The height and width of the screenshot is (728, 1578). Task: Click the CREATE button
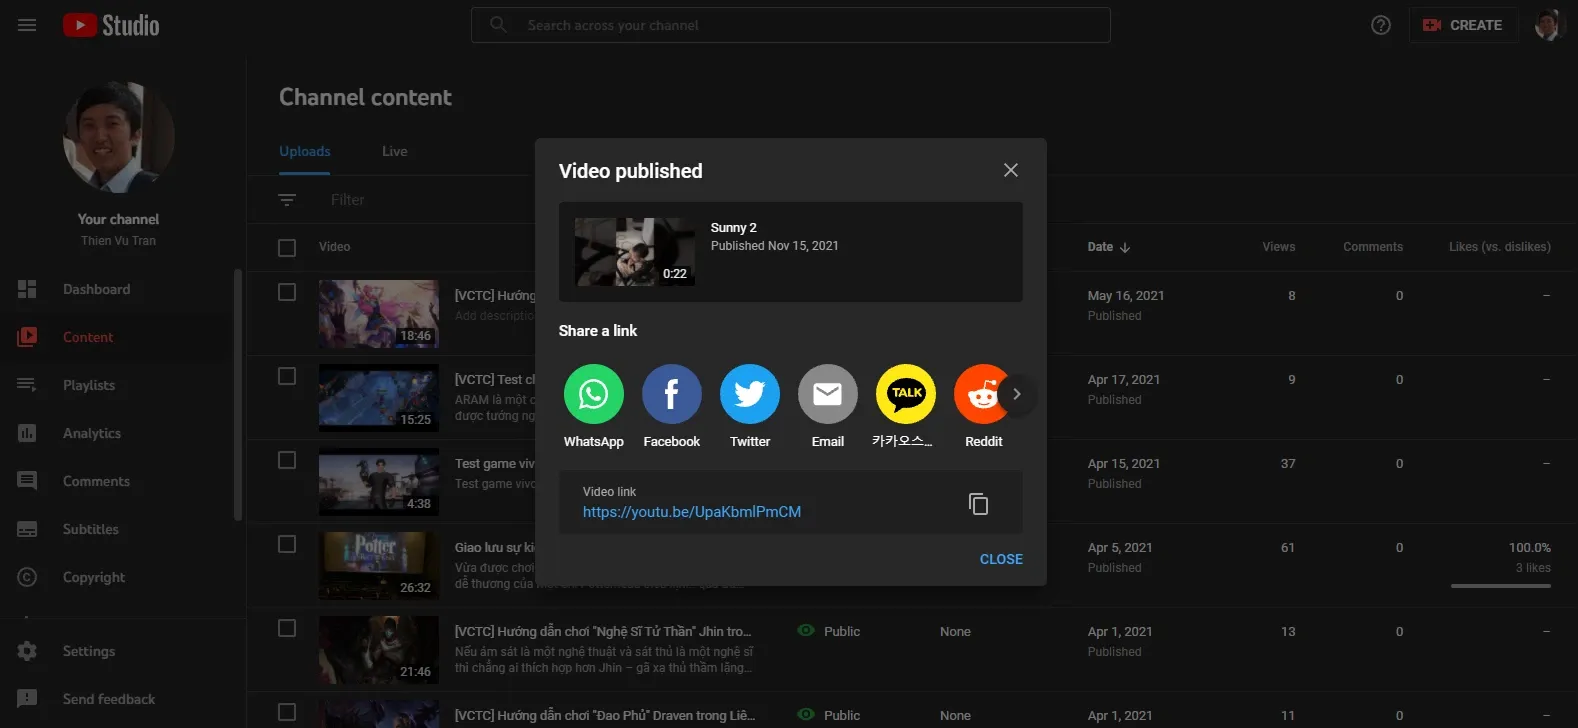coord(1463,25)
